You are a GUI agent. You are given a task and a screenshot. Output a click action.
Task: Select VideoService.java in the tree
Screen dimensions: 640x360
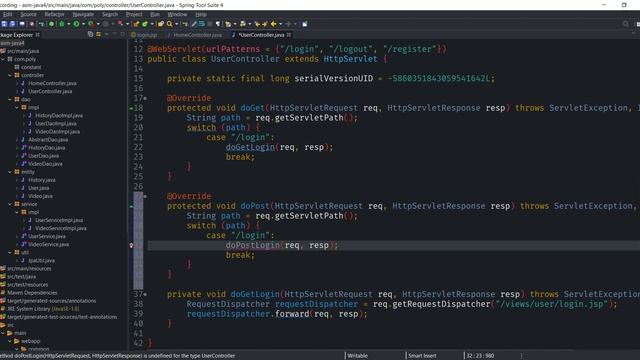point(48,244)
